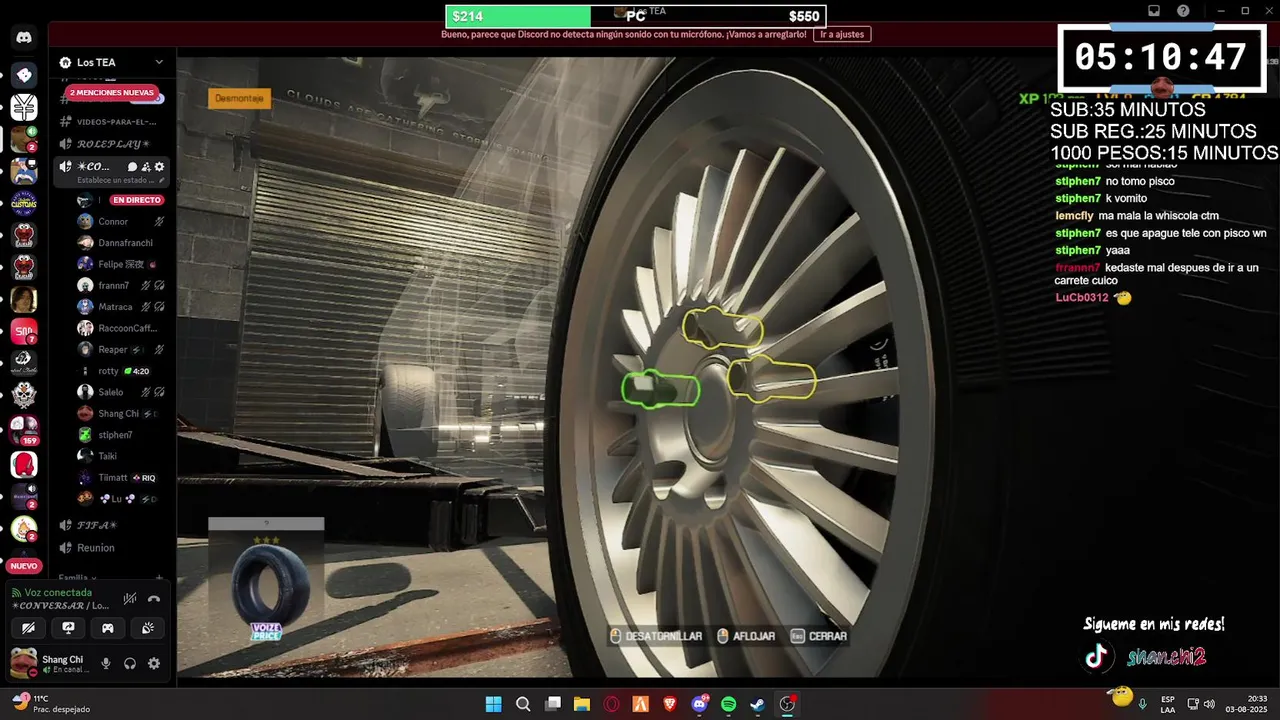1280x720 pixels.
Task: Open the server with the yen symbol icon
Action: (x=24, y=106)
